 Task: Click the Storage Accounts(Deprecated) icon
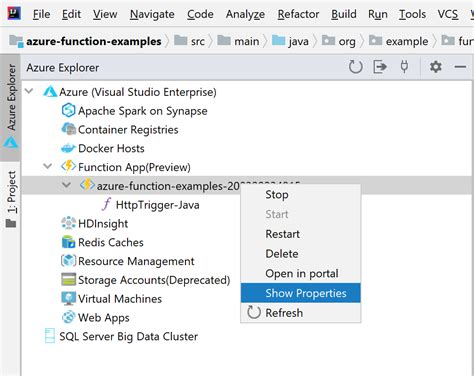68,280
